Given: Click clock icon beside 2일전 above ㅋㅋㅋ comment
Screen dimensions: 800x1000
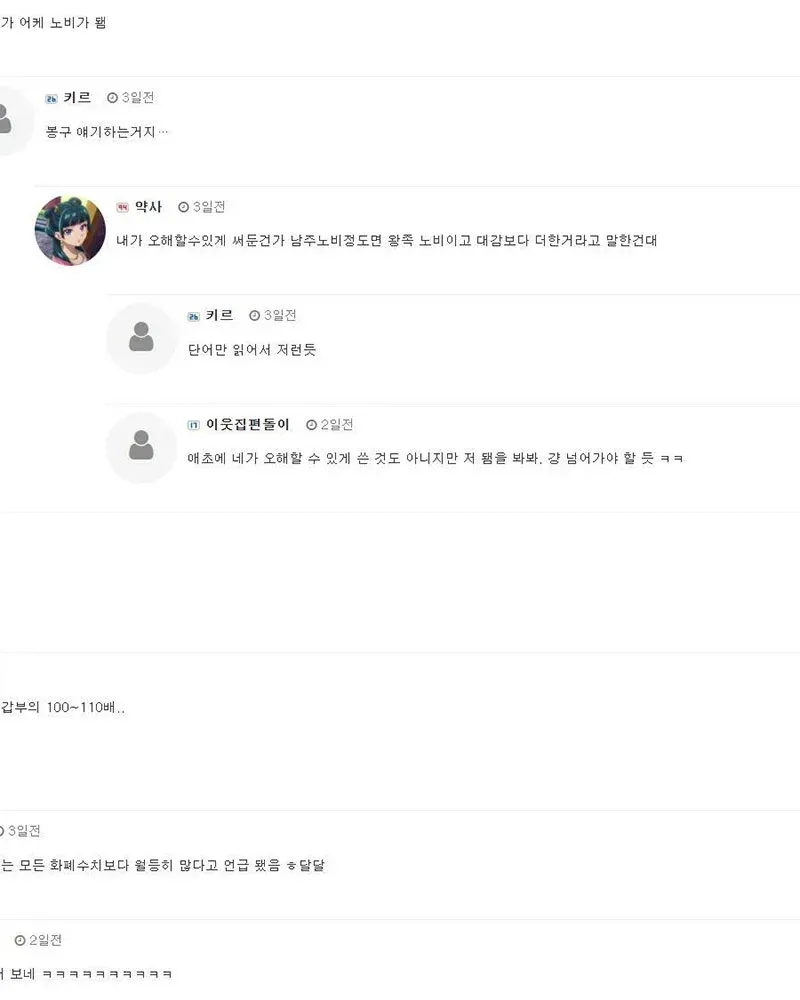Looking at the screenshot, I should click(x=20, y=941).
